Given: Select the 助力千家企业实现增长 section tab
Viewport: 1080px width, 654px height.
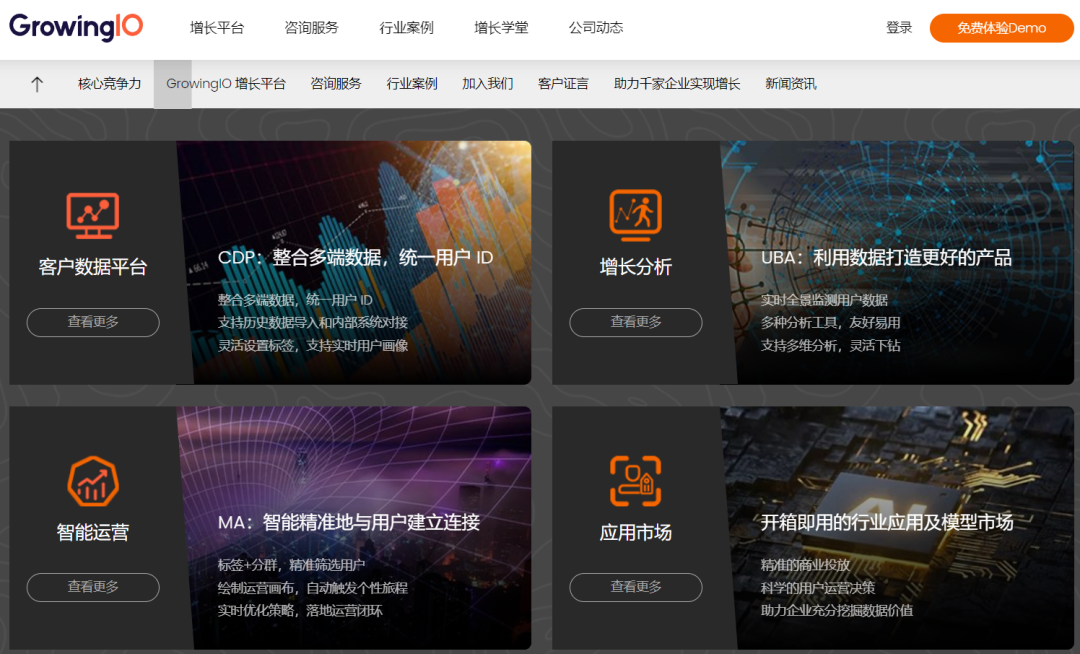Looking at the screenshot, I should 677,84.
